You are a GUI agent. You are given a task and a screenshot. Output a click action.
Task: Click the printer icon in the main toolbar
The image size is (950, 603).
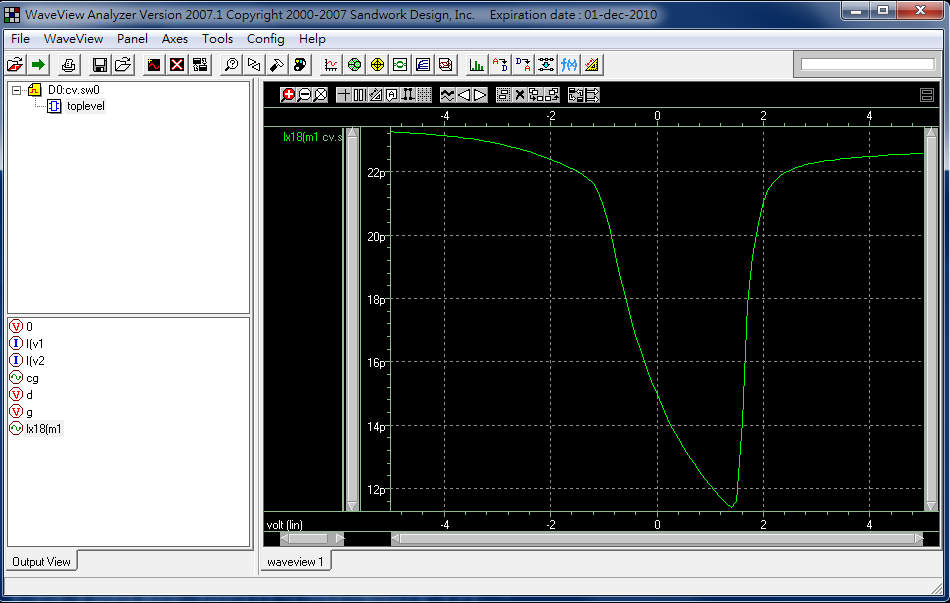pos(68,65)
